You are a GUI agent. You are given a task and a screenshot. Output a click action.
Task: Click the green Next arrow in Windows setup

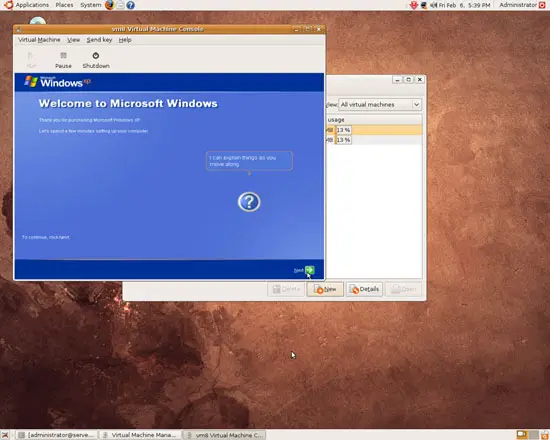(310, 270)
